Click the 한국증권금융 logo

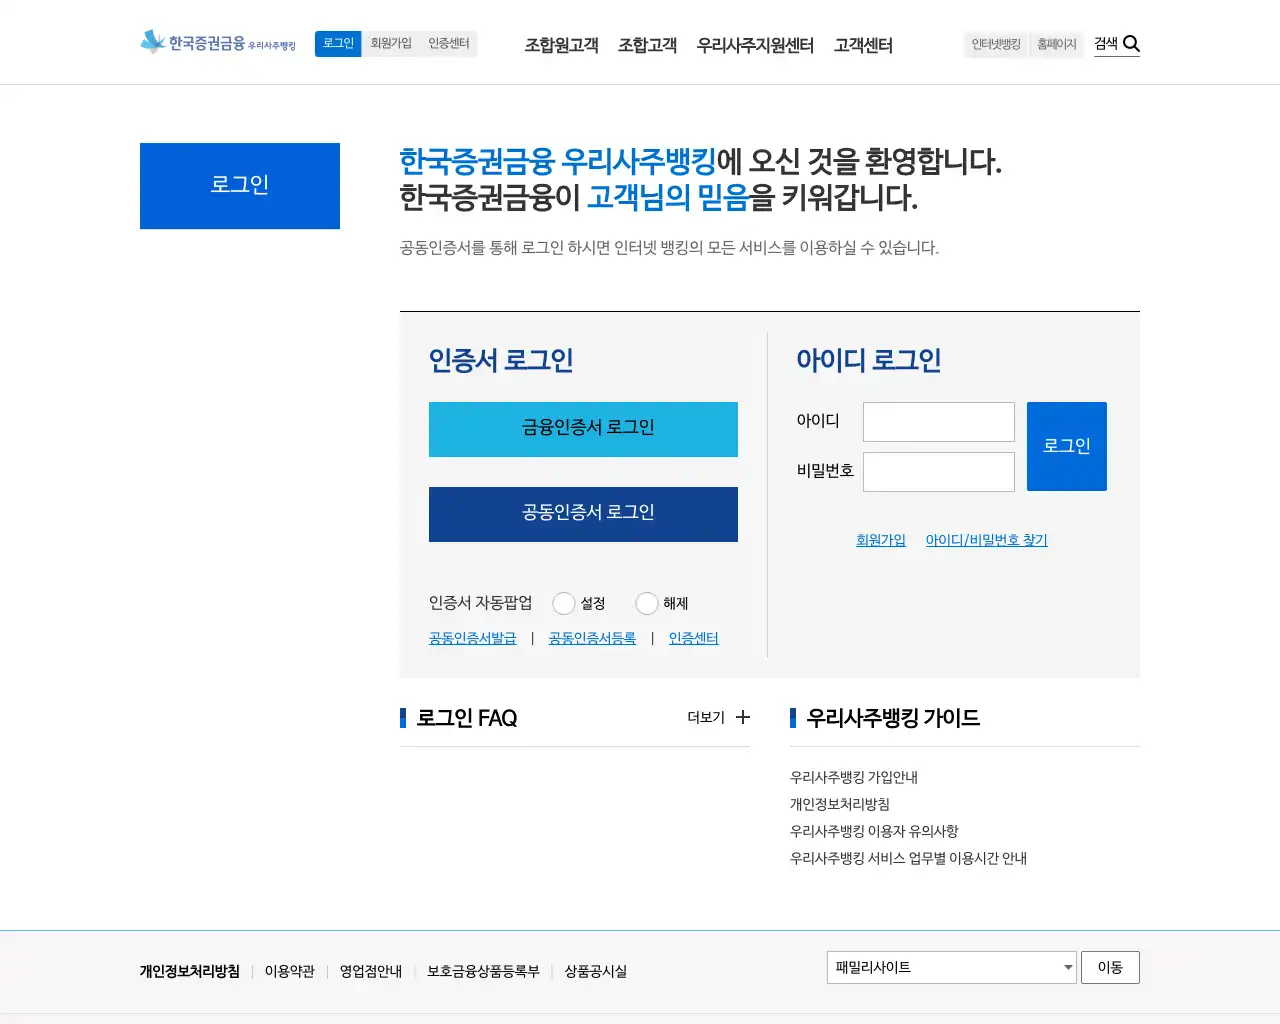pyautogui.click(x=218, y=42)
